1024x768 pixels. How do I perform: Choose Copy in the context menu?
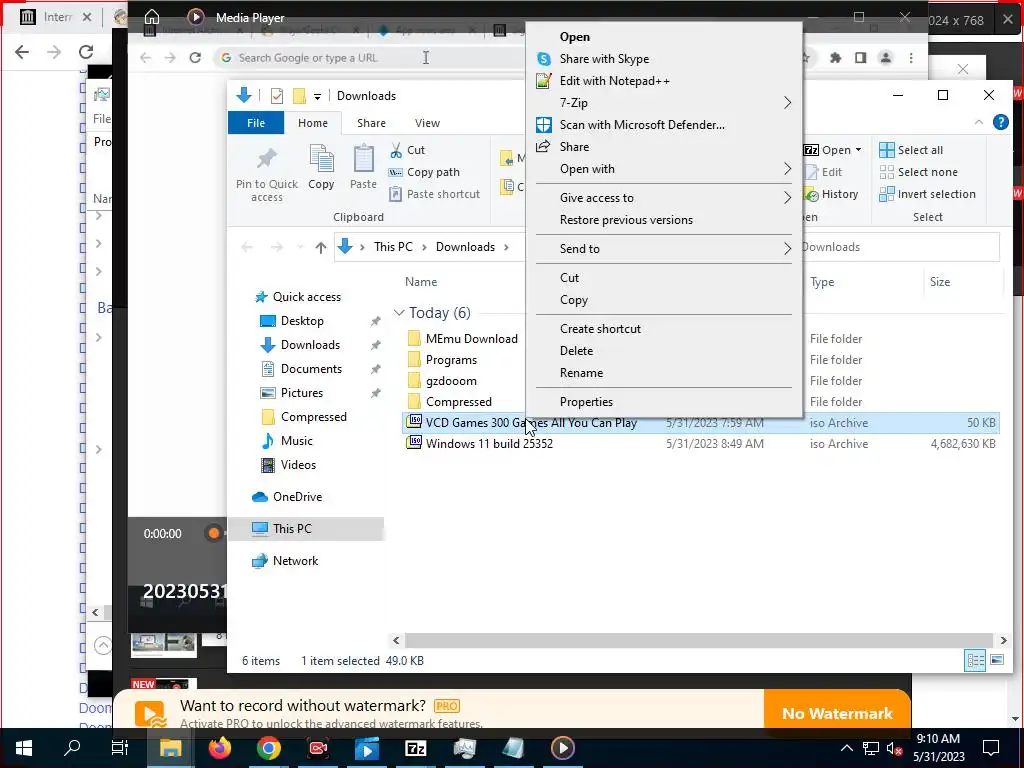[x=574, y=300]
